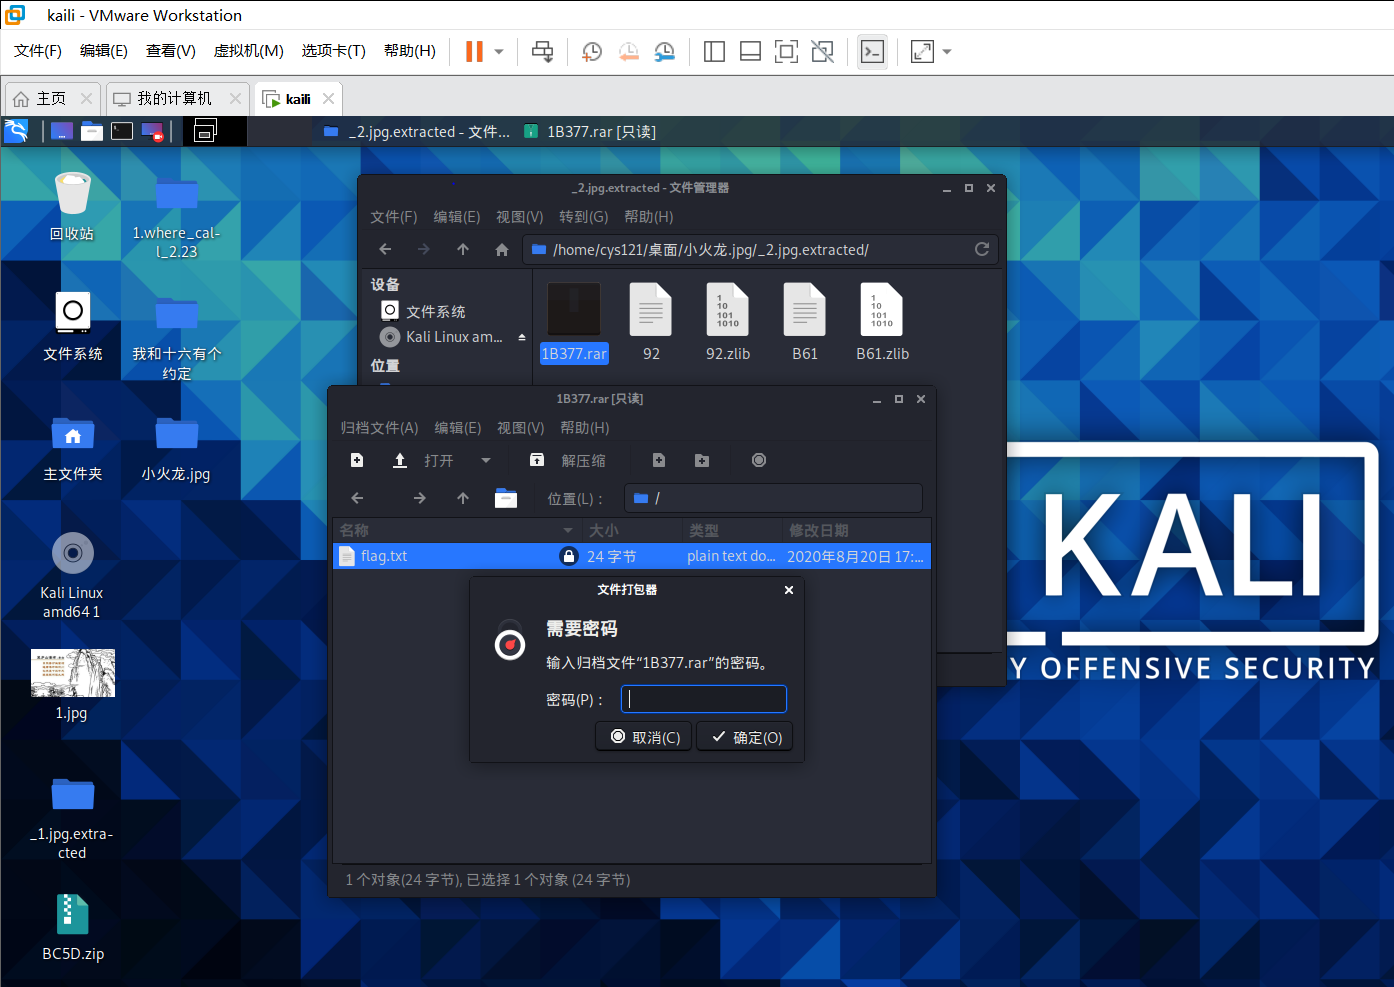Click 取消(C) in password dialog
Image resolution: width=1394 pixels, height=987 pixels.
(644, 737)
